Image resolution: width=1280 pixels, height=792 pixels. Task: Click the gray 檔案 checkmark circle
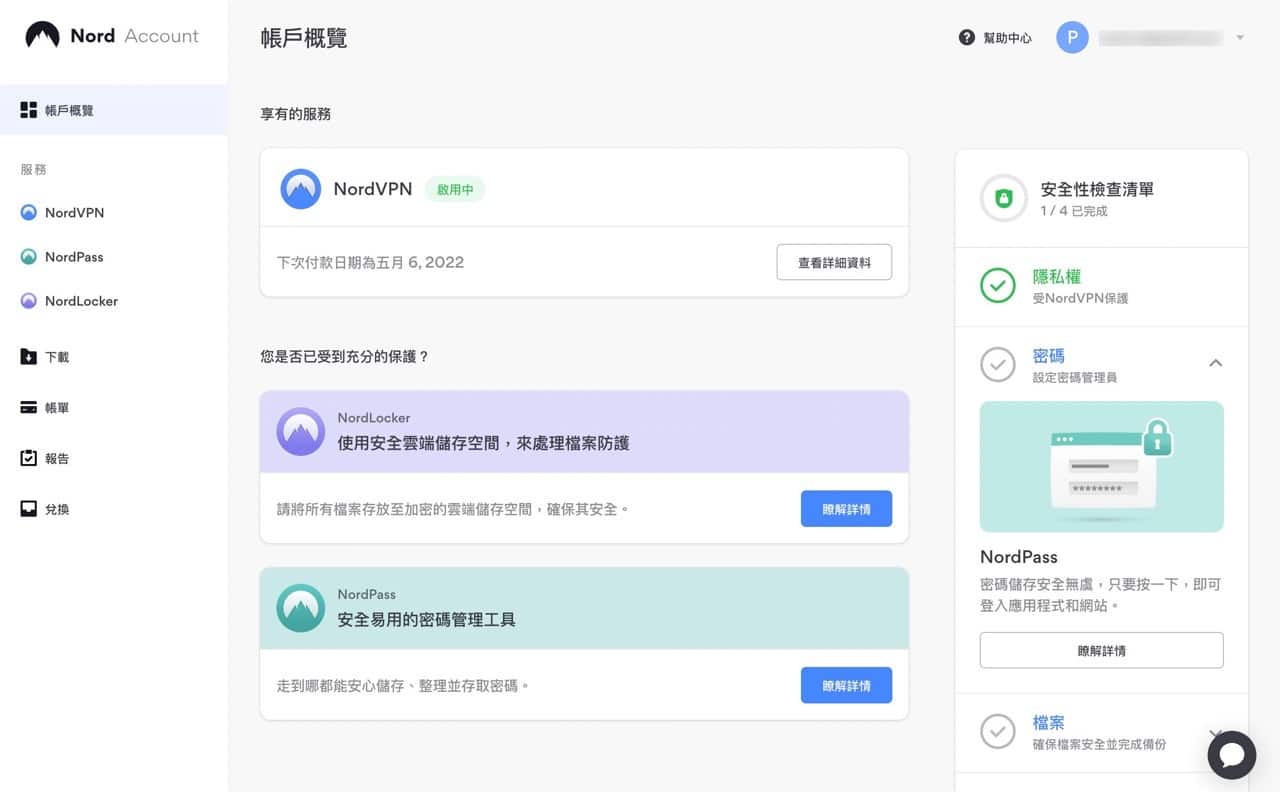click(x=997, y=732)
